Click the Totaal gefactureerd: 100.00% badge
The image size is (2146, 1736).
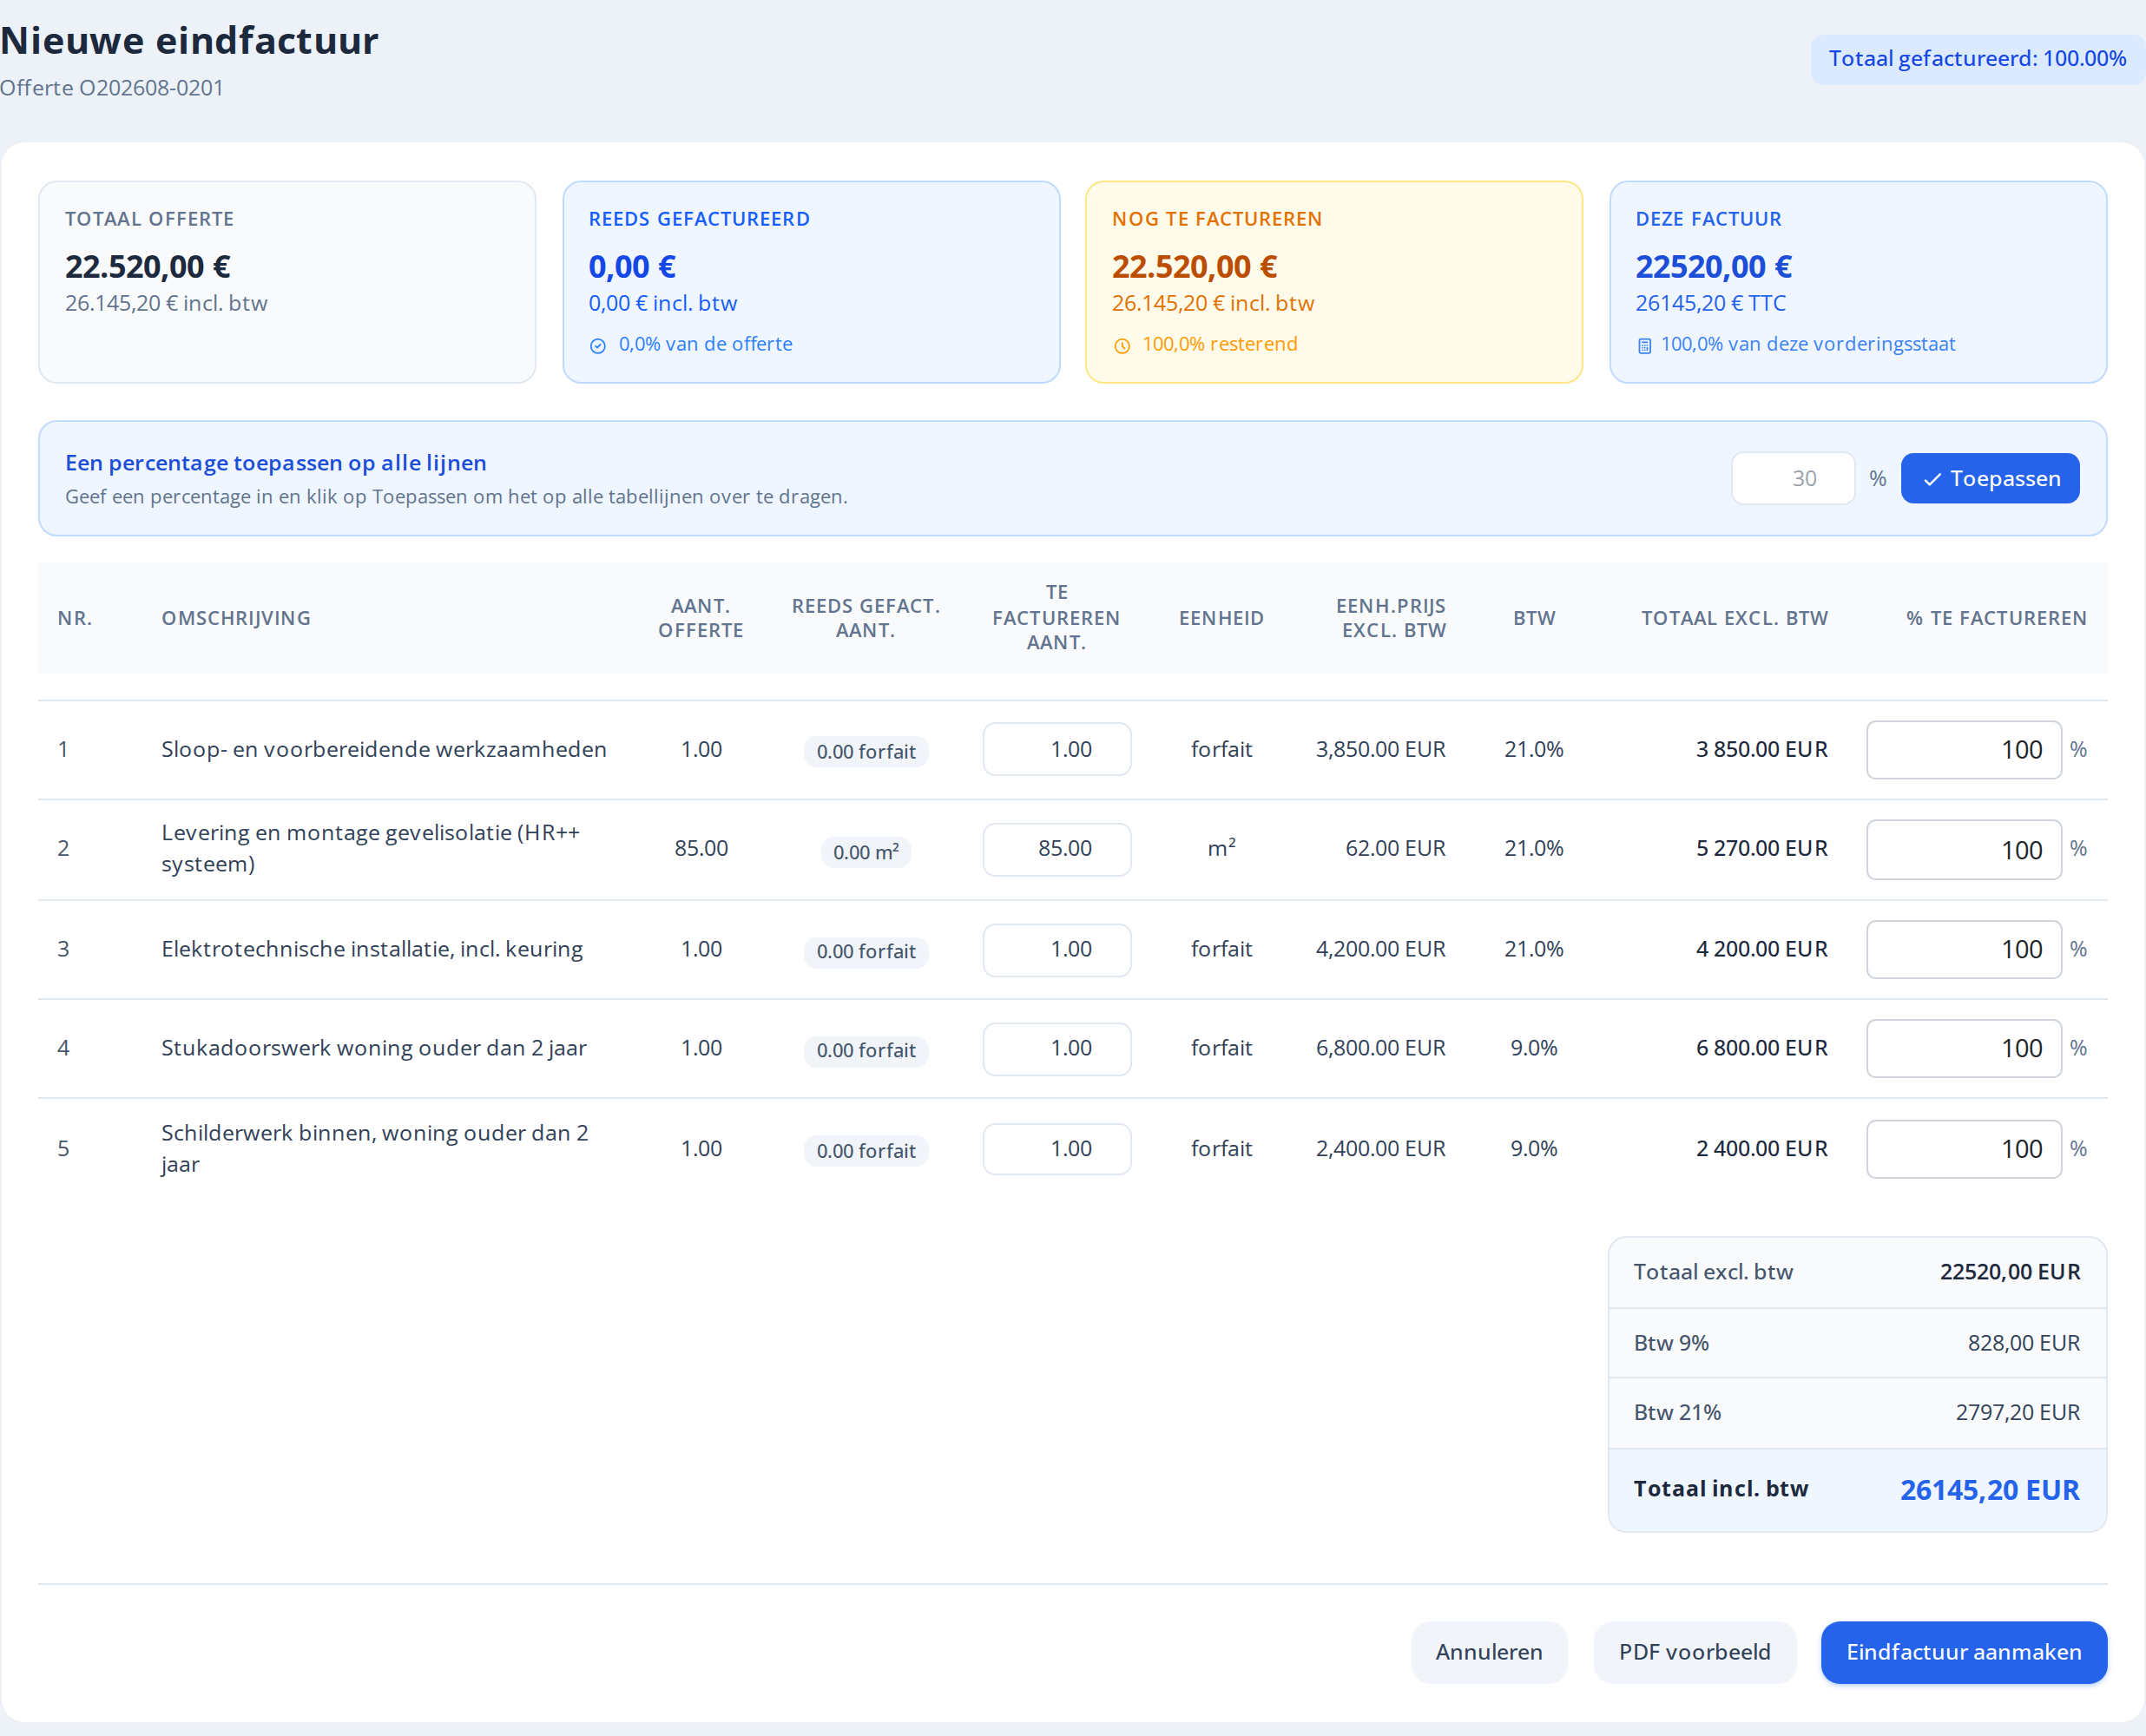1977,59
